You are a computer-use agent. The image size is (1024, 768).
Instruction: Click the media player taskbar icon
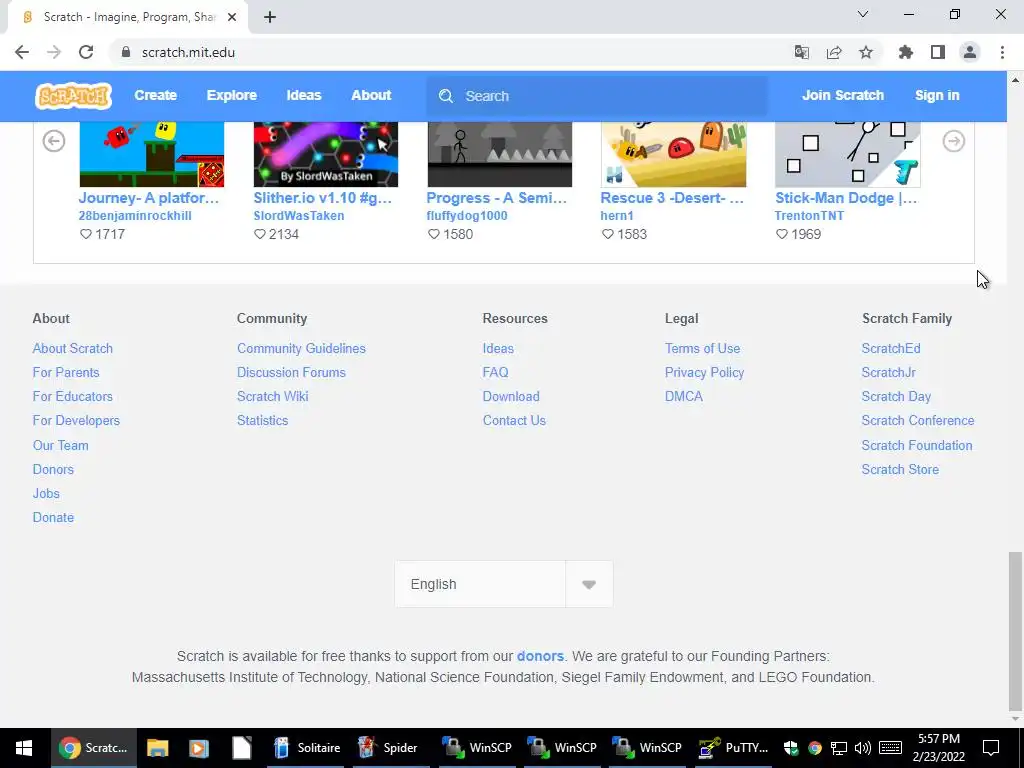pos(199,748)
